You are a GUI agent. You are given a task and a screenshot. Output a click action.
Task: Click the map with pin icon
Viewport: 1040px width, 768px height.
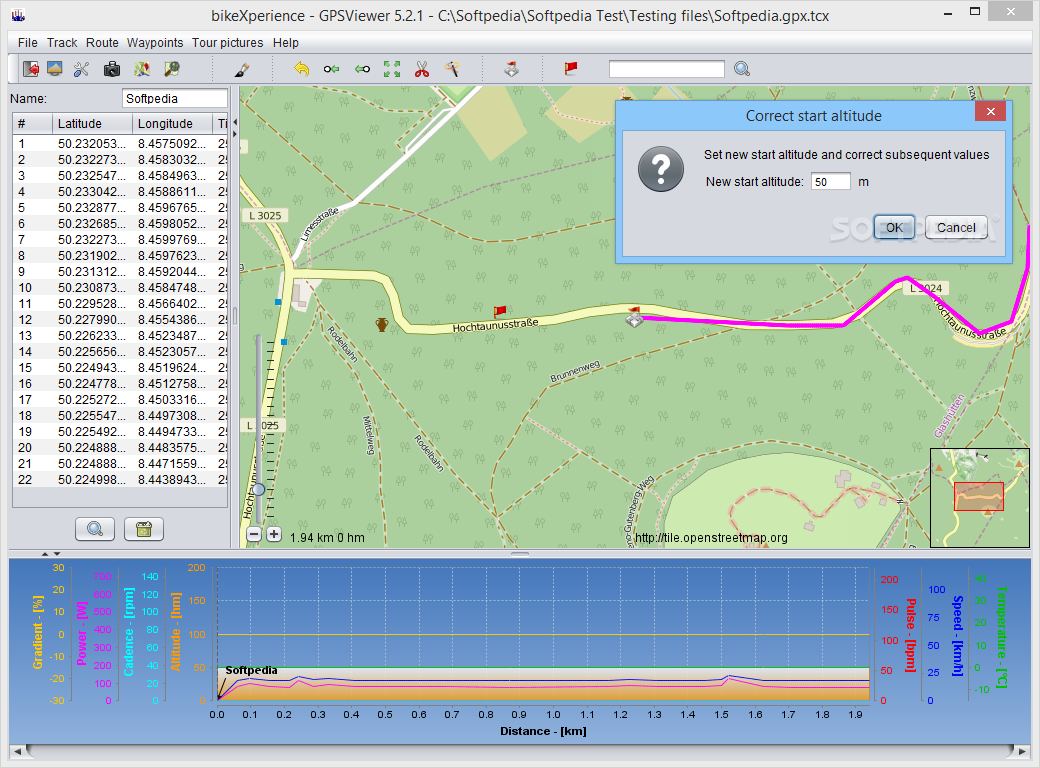142,69
